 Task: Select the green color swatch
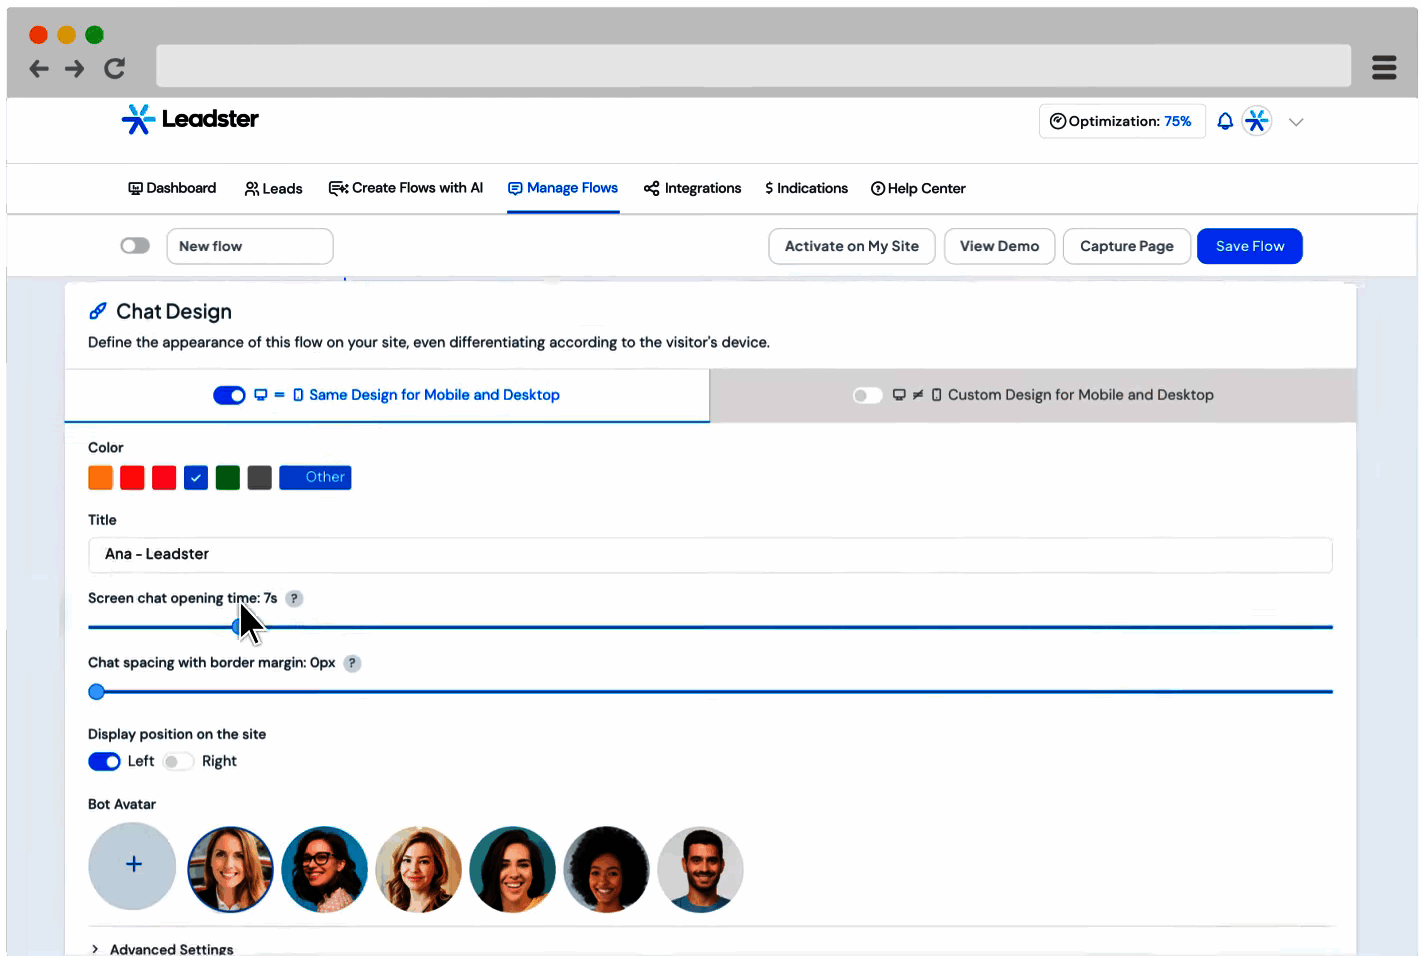[x=228, y=478]
